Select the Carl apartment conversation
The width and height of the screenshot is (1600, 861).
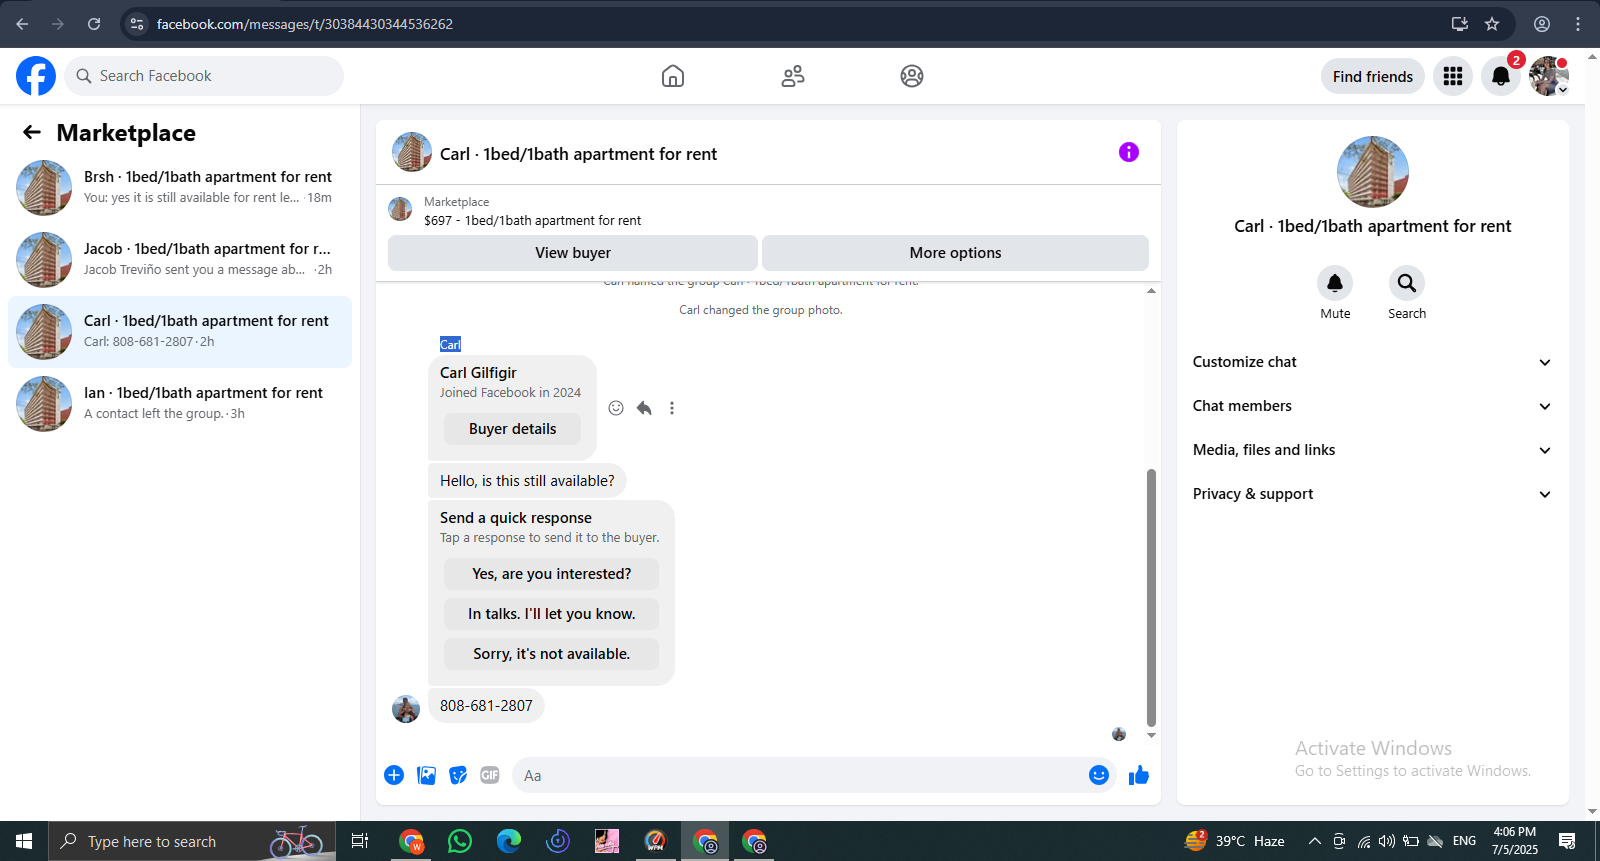(x=180, y=332)
